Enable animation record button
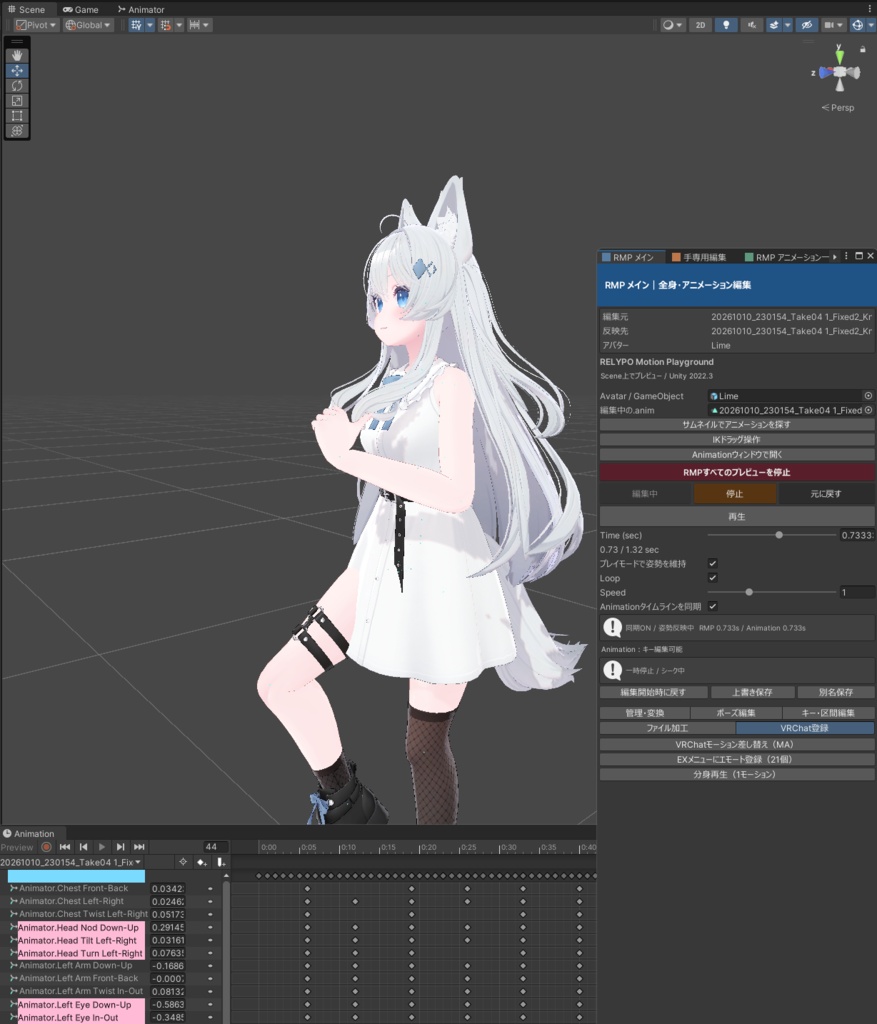 (x=46, y=847)
